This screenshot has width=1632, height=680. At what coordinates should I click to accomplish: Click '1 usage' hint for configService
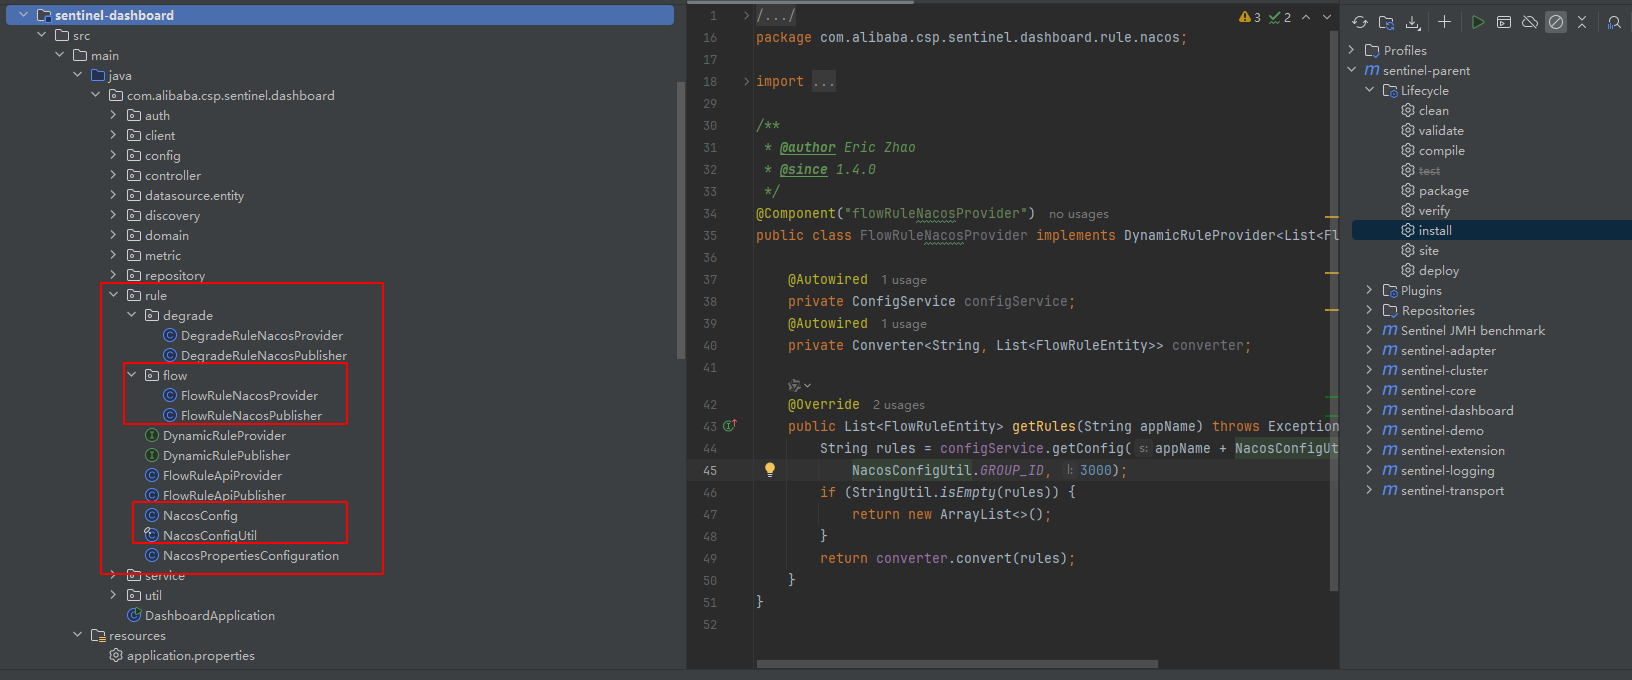904,280
